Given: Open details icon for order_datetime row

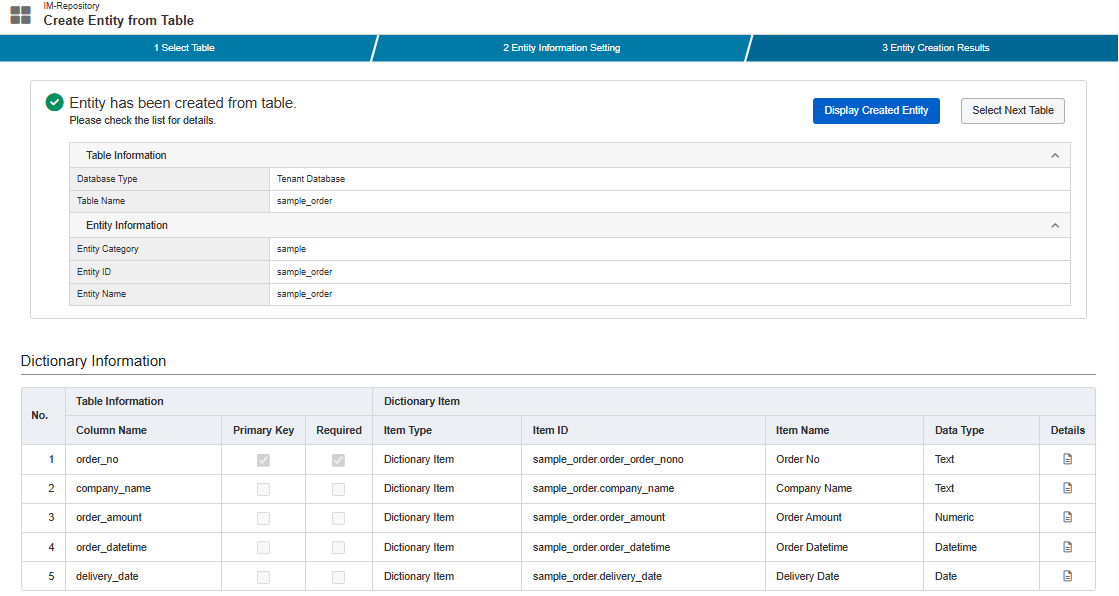Looking at the screenshot, I should coord(1068,547).
